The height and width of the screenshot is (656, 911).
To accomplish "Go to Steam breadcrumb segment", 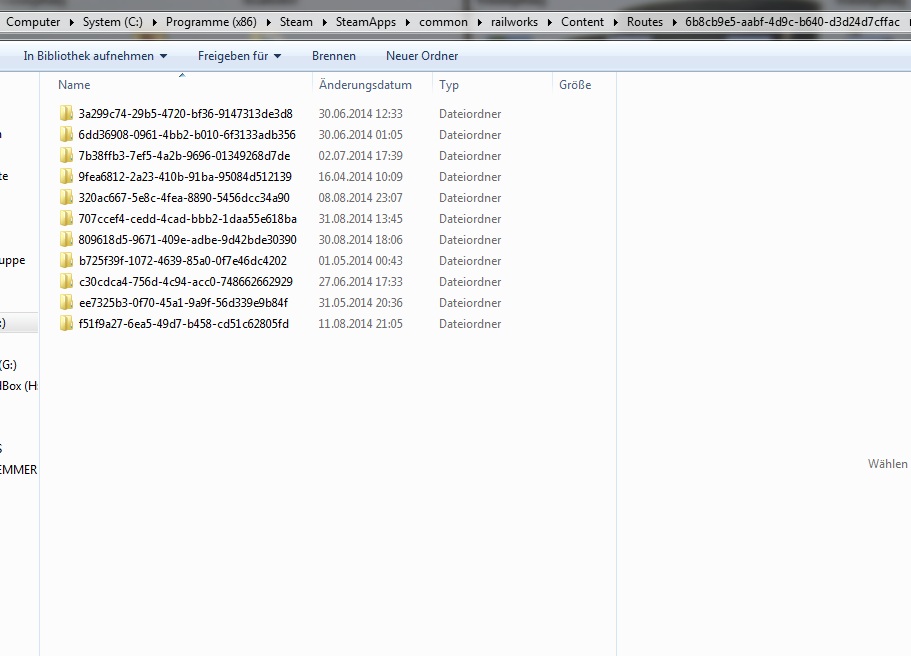I will point(296,22).
